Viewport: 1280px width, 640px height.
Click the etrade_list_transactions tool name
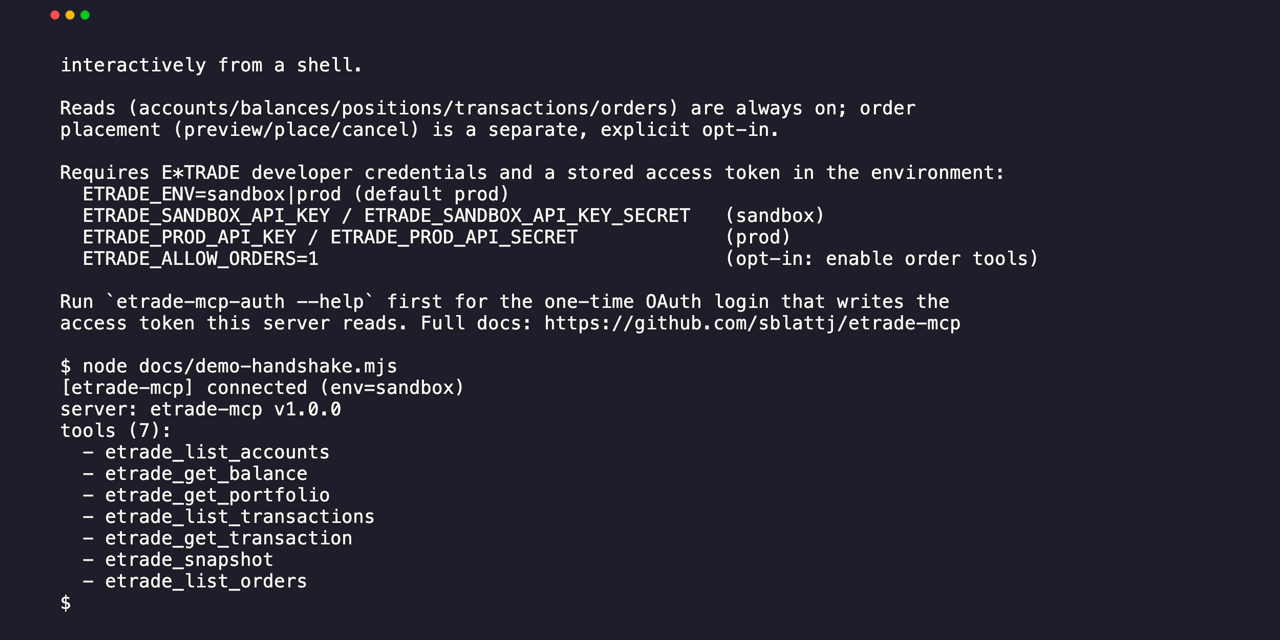(240, 517)
